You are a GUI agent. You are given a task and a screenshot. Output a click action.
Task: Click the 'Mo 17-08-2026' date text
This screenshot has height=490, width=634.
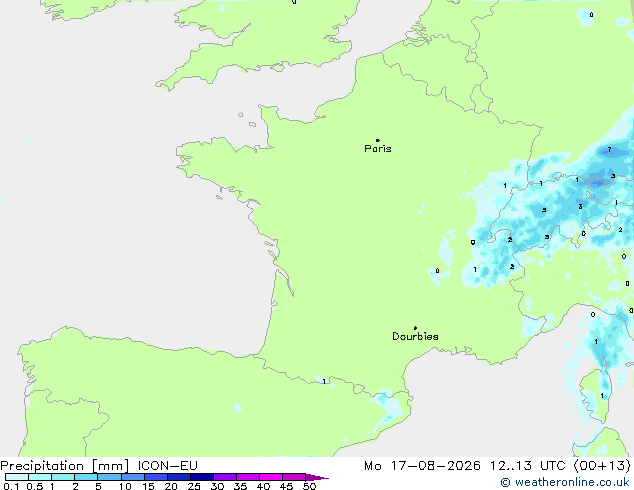pos(422,466)
